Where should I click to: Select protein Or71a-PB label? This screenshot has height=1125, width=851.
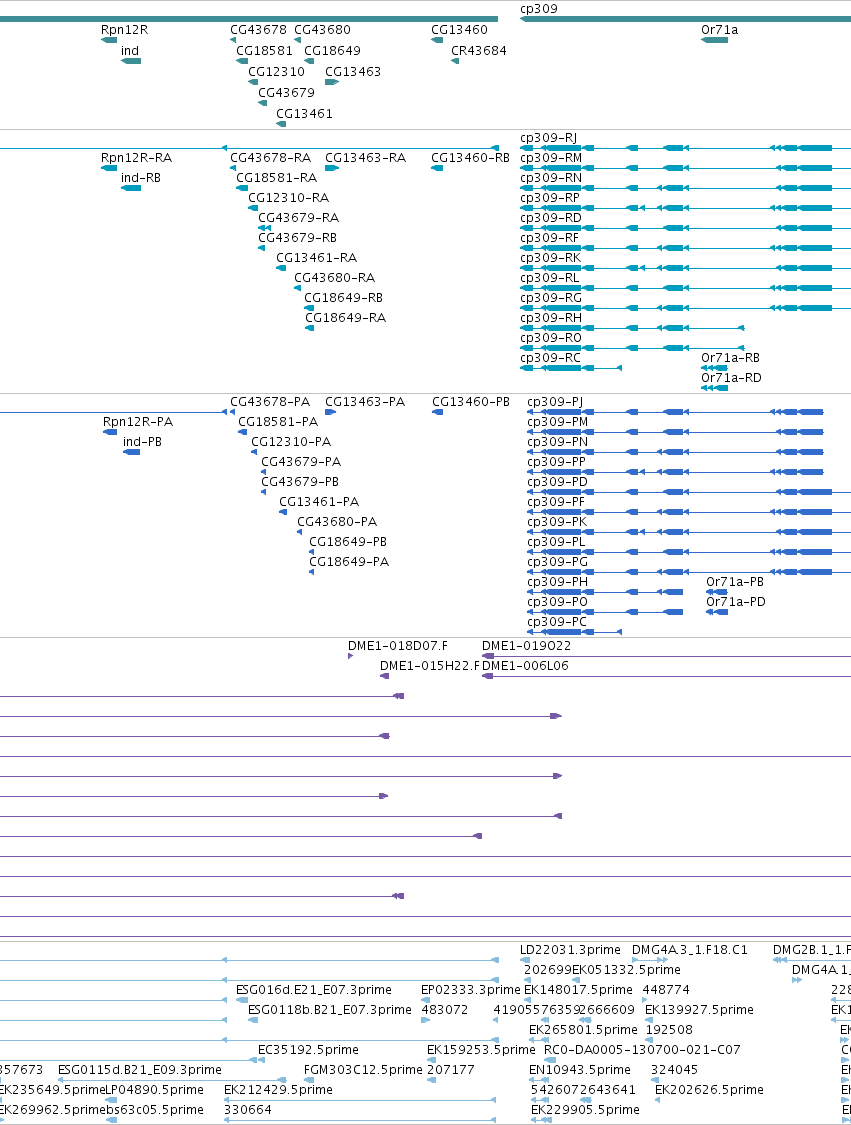pos(735,582)
